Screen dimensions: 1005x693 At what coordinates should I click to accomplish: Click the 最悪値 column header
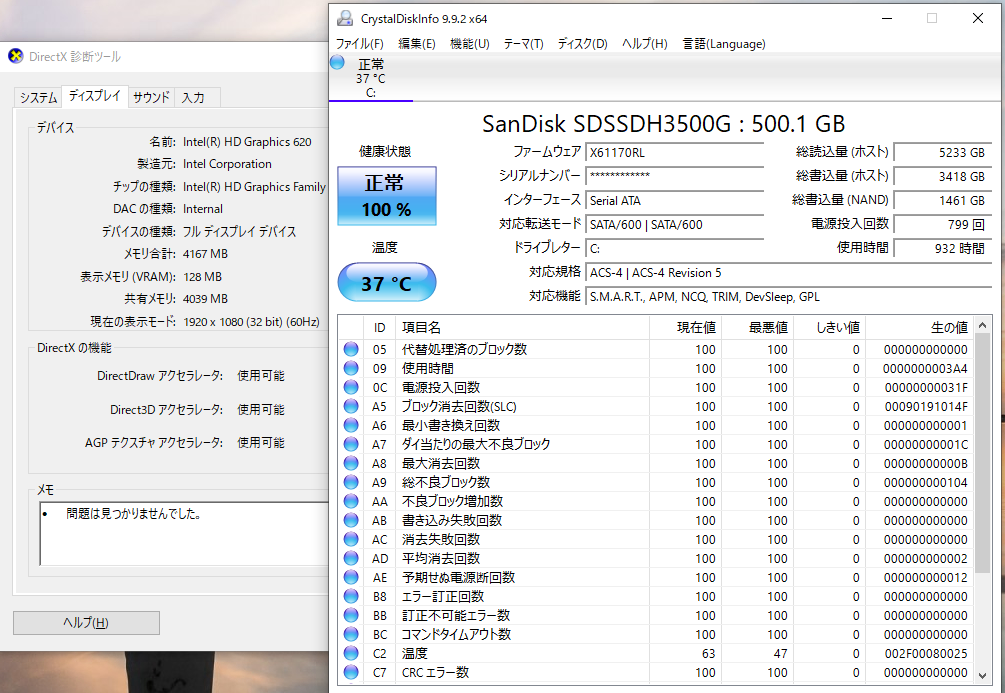click(757, 328)
